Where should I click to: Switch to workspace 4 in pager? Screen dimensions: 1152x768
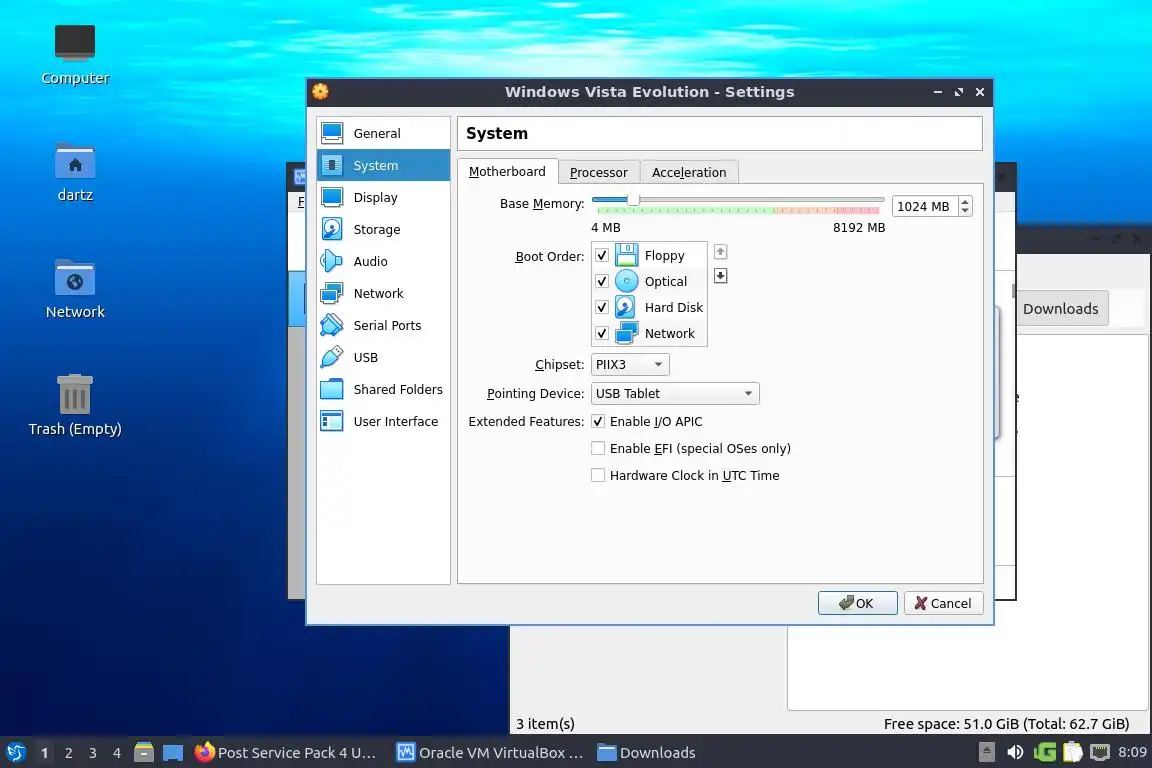tap(117, 753)
